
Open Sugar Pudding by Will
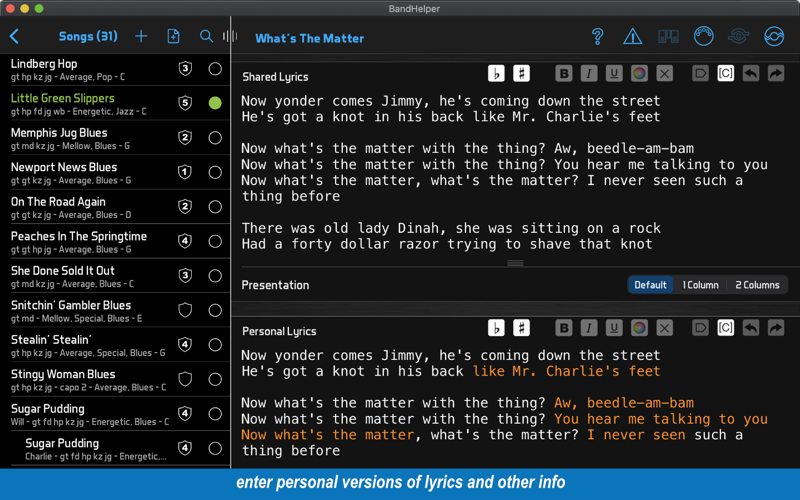pos(115,414)
